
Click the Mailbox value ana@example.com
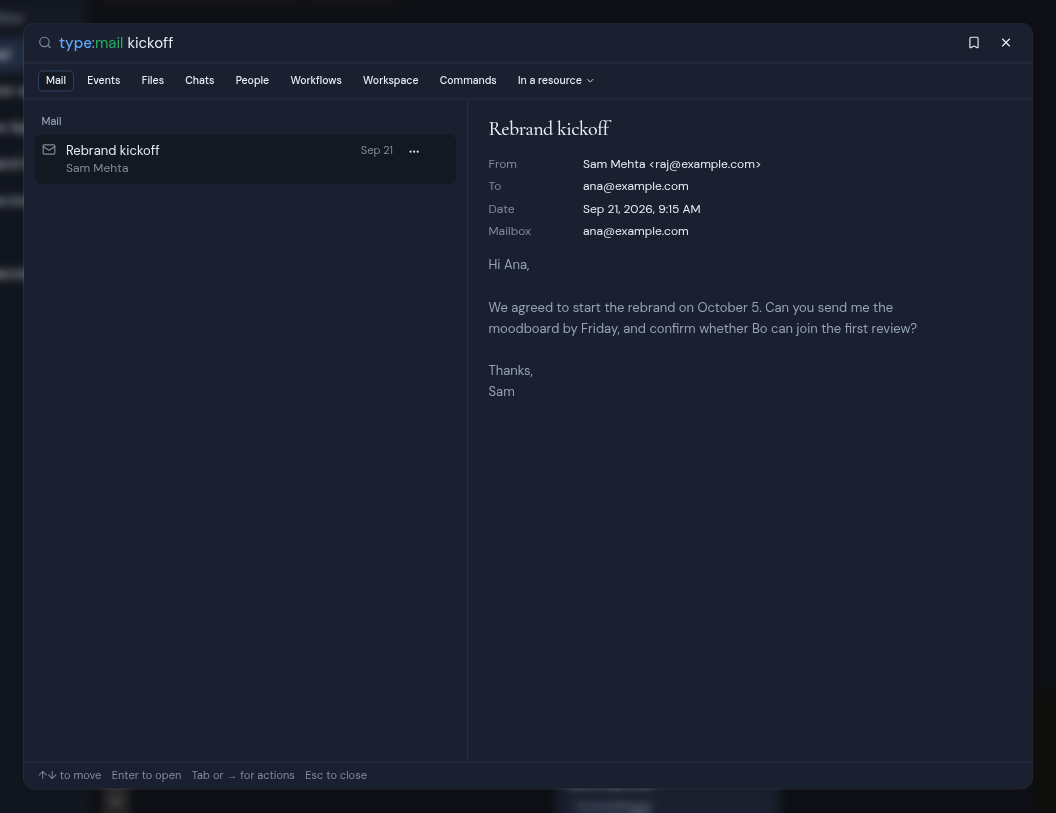tap(636, 231)
